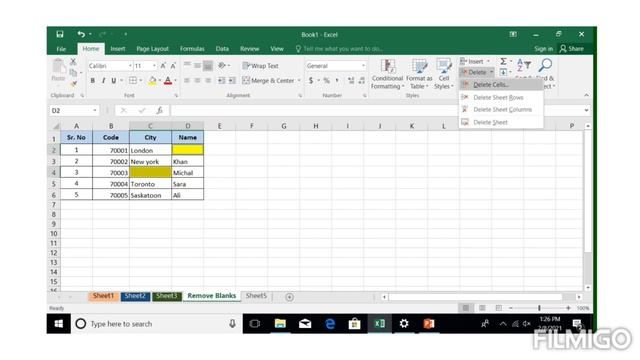Viewport: 640px width, 360px height.
Task: Click the Insert Function fx icon
Action: (x=160, y=111)
